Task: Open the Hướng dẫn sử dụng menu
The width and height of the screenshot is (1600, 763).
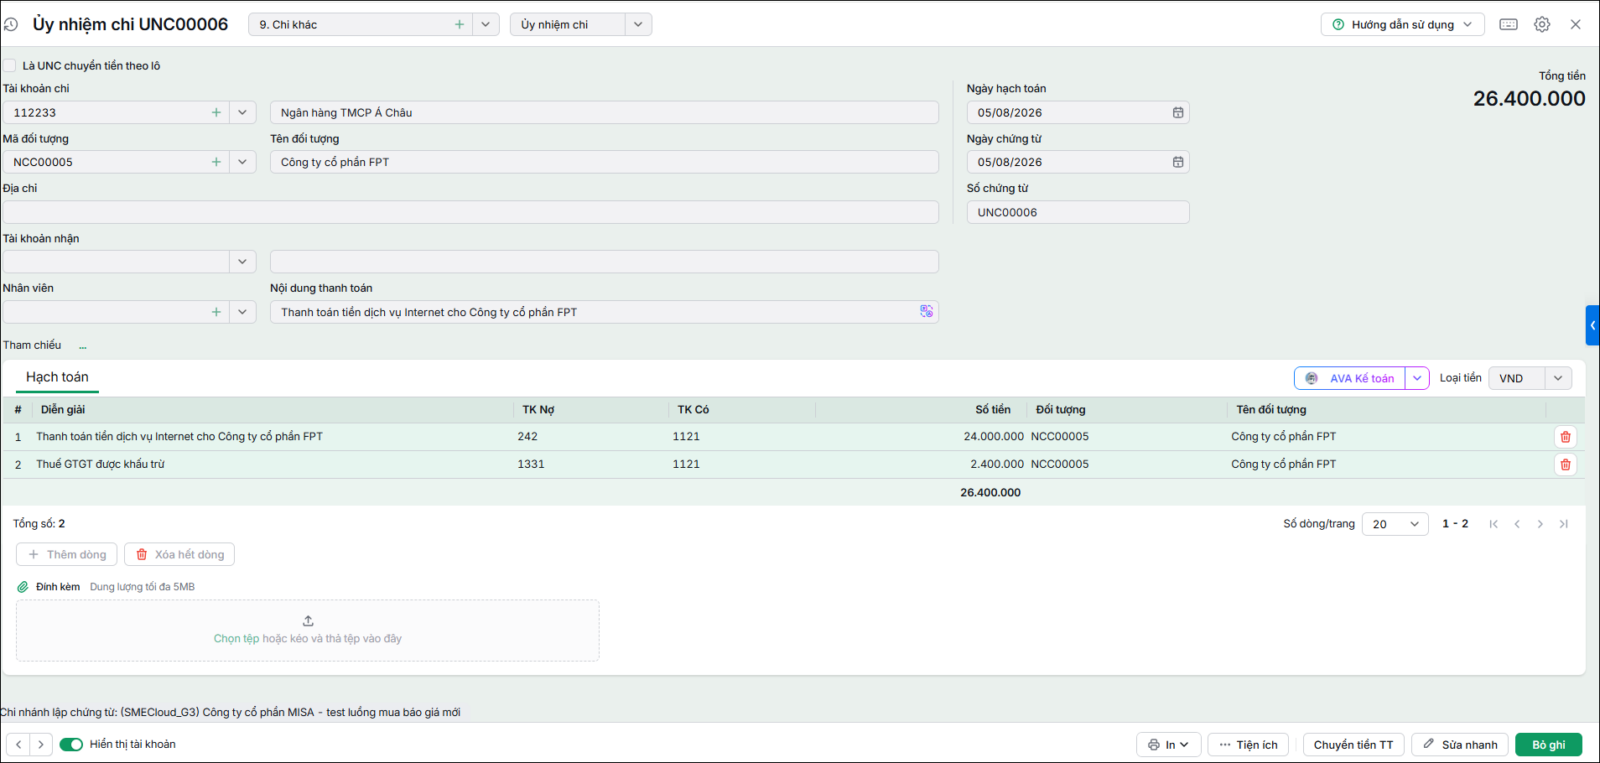Action: (x=1402, y=24)
